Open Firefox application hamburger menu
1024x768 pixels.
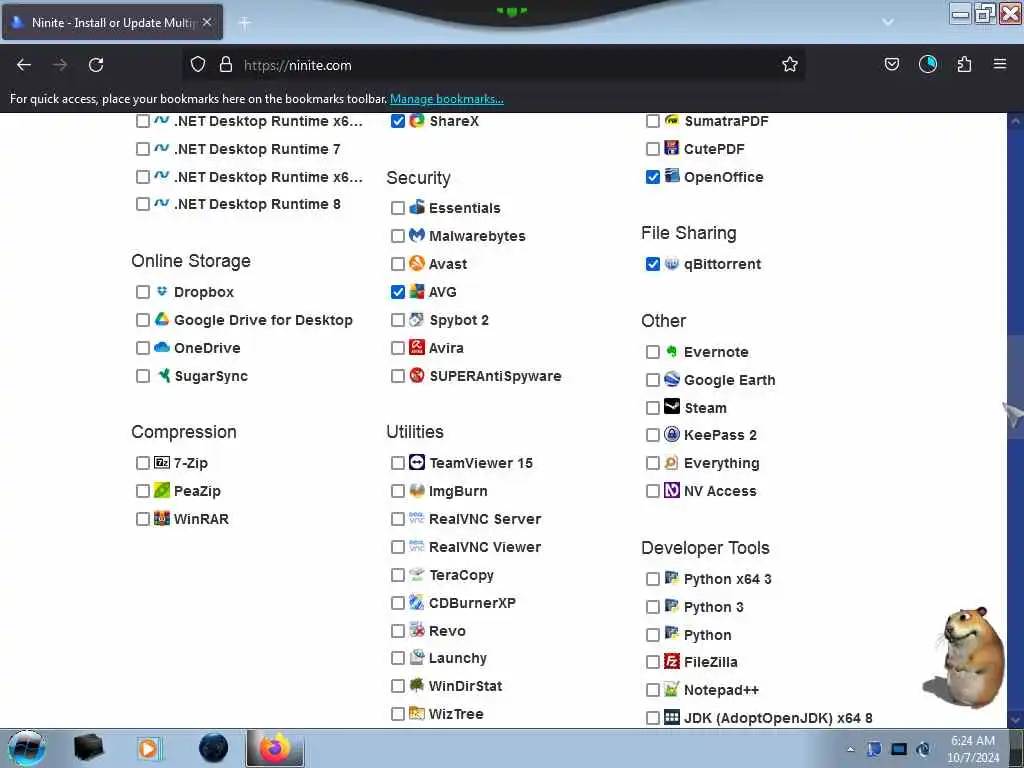pyautogui.click(x=999, y=64)
